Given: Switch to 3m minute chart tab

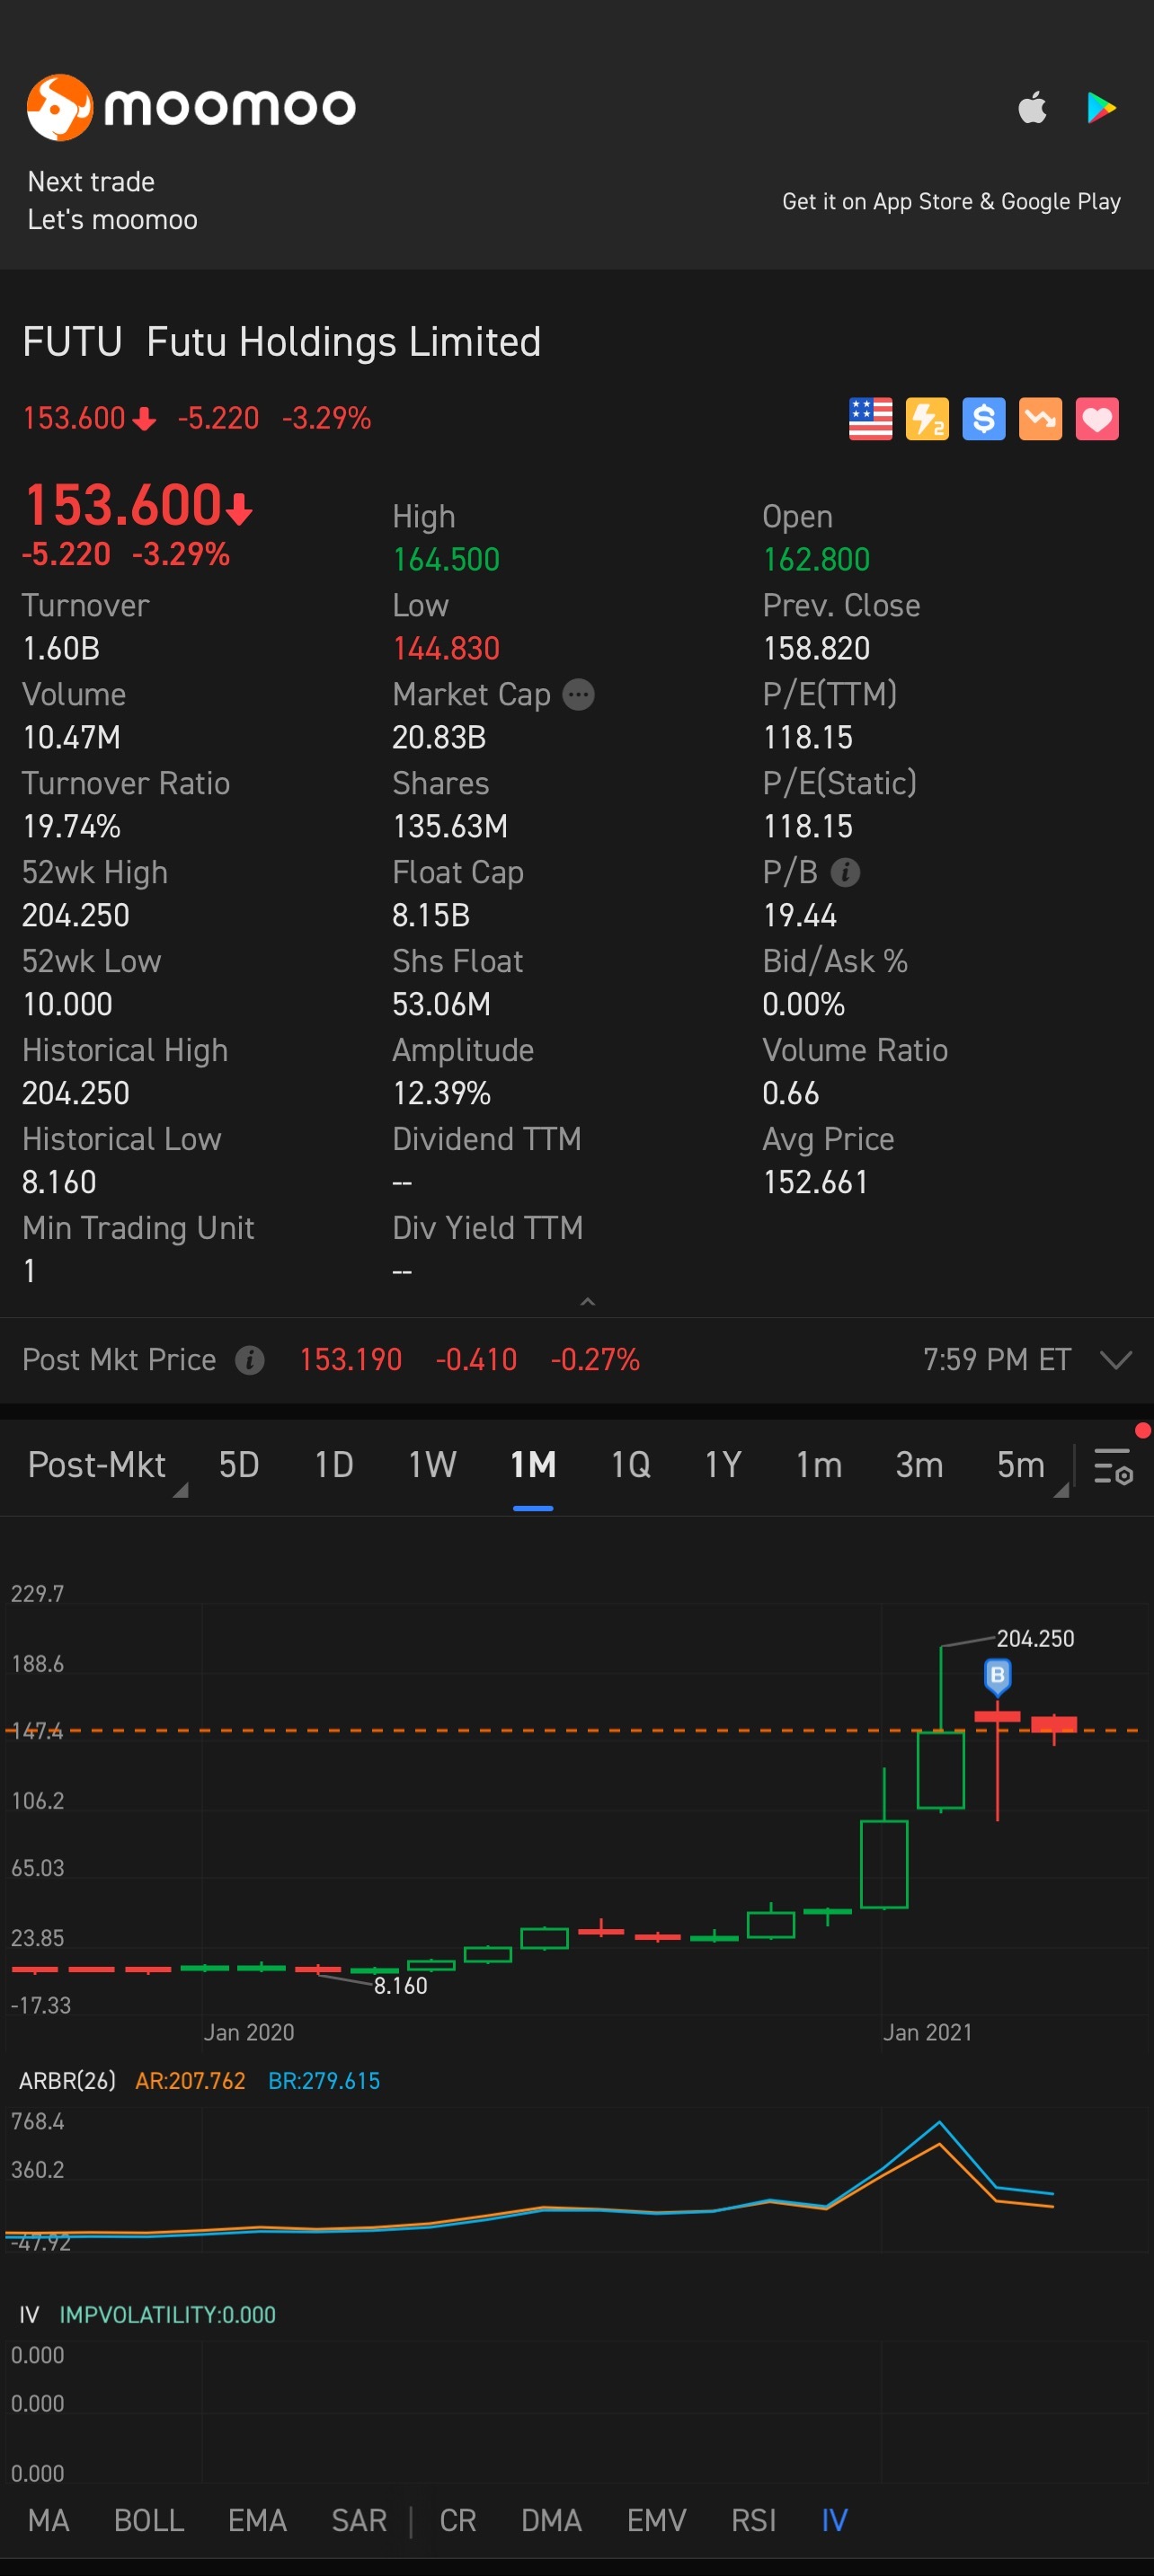Looking at the screenshot, I should pos(919,1465).
